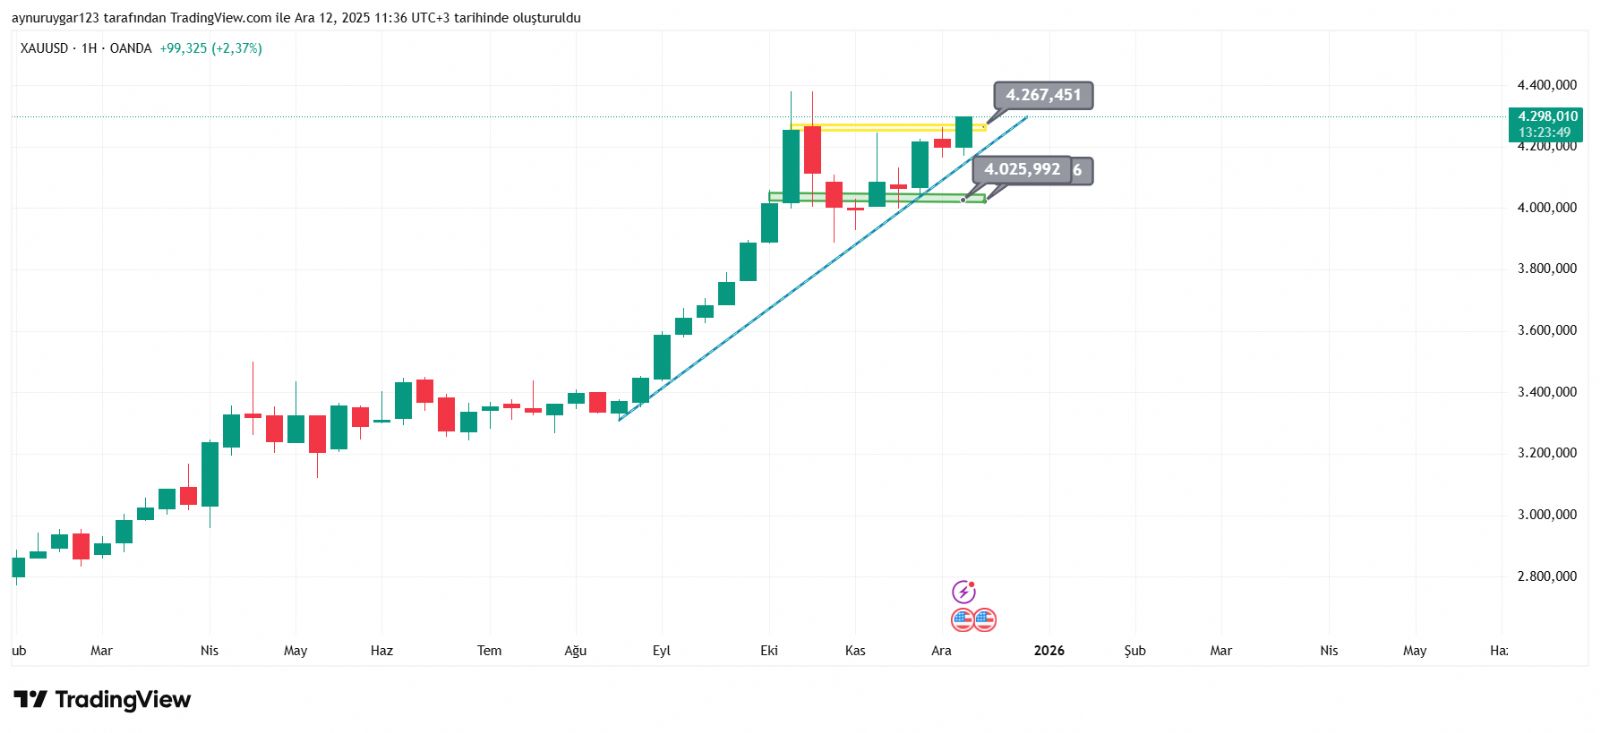This screenshot has width=1600, height=733.
Task: Open the left US flag economic event
Action: (x=962, y=620)
